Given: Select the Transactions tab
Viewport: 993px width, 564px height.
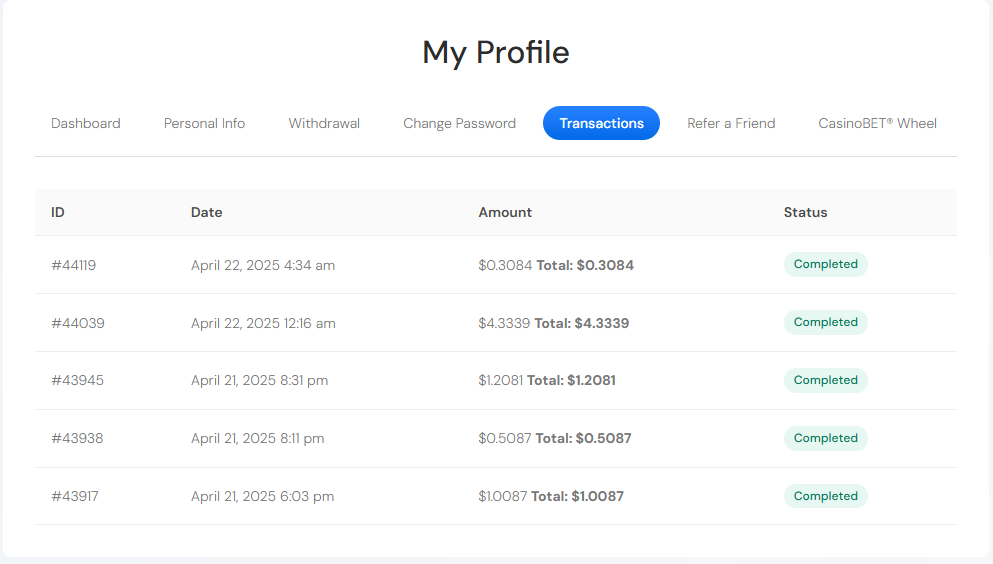Looking at the screenshot, I should click(601, 123).
